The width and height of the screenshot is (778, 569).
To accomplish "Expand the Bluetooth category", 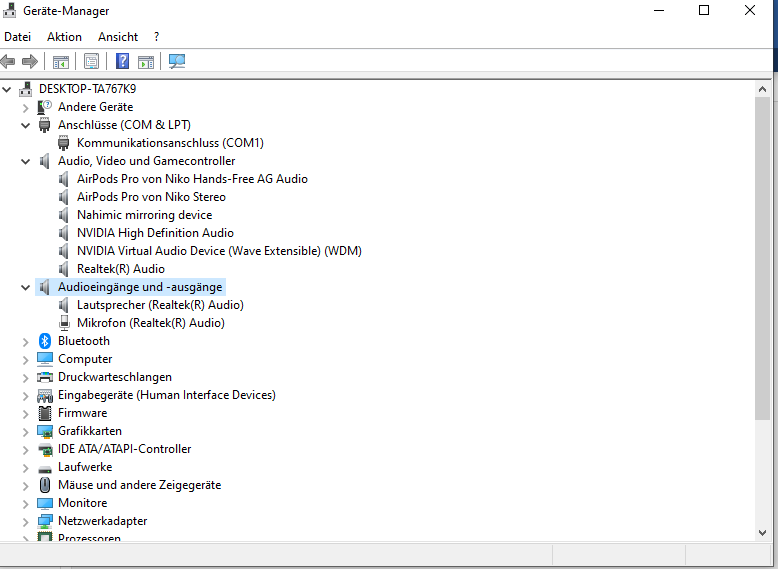I will pos(26,342).
